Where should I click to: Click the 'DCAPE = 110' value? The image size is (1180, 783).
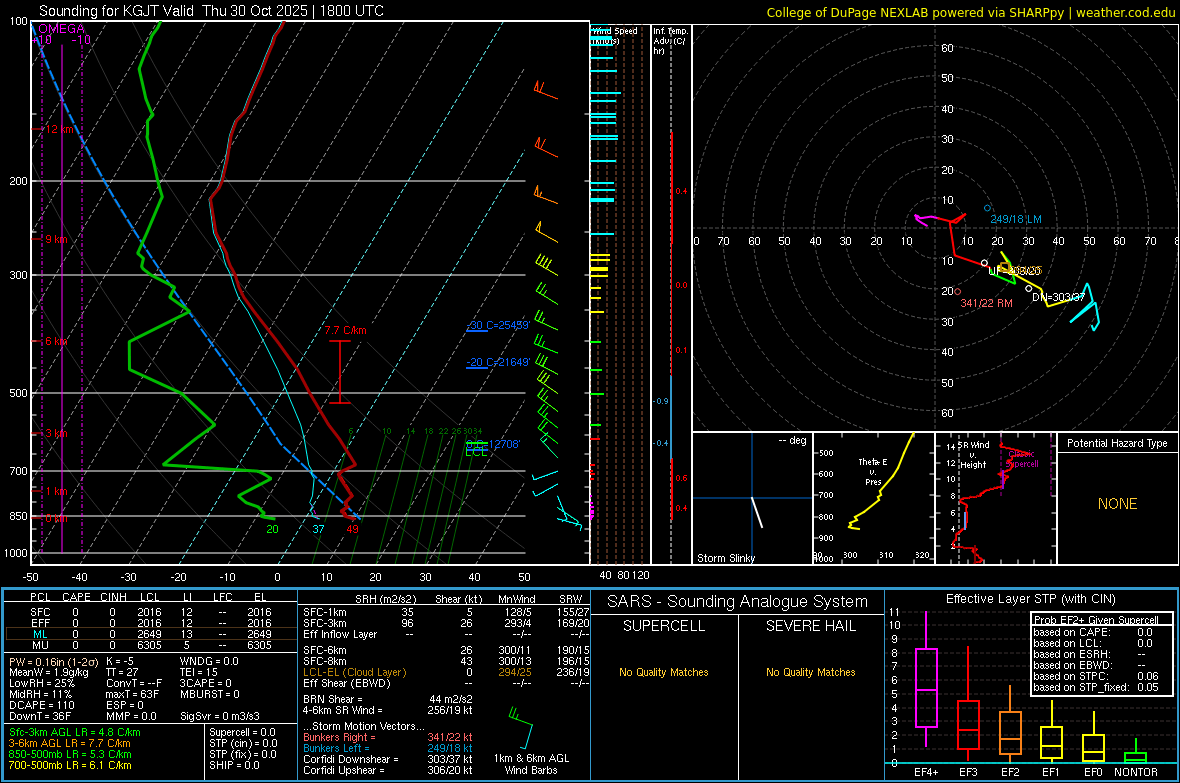point(39,705)
